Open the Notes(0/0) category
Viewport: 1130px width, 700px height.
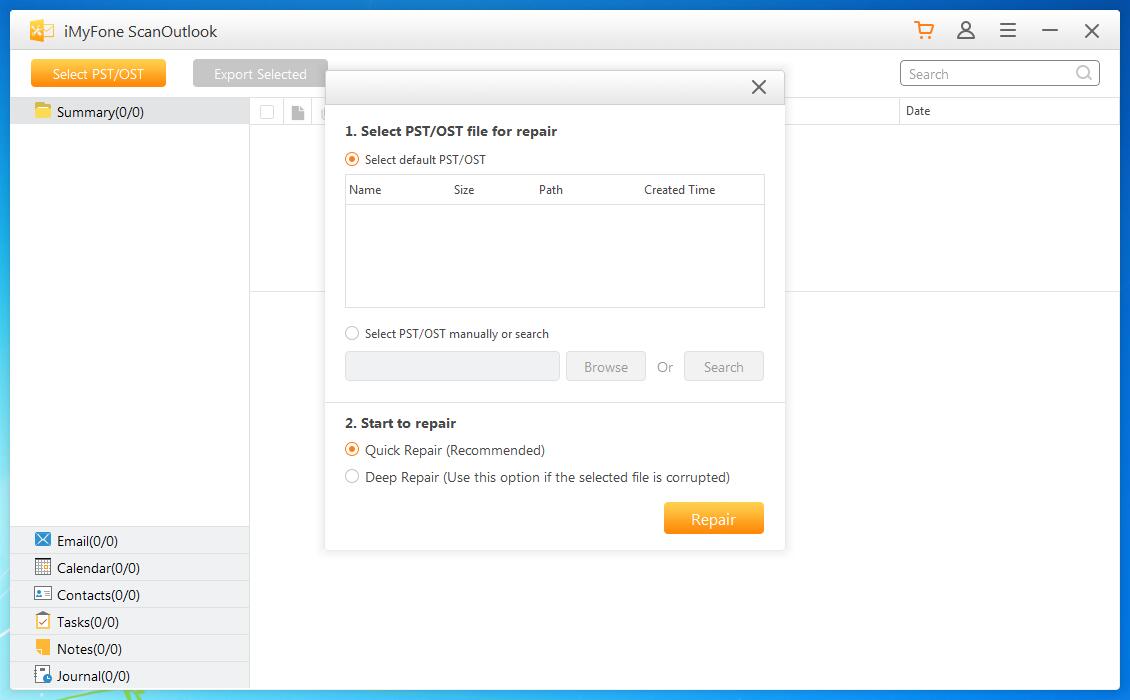130,648
